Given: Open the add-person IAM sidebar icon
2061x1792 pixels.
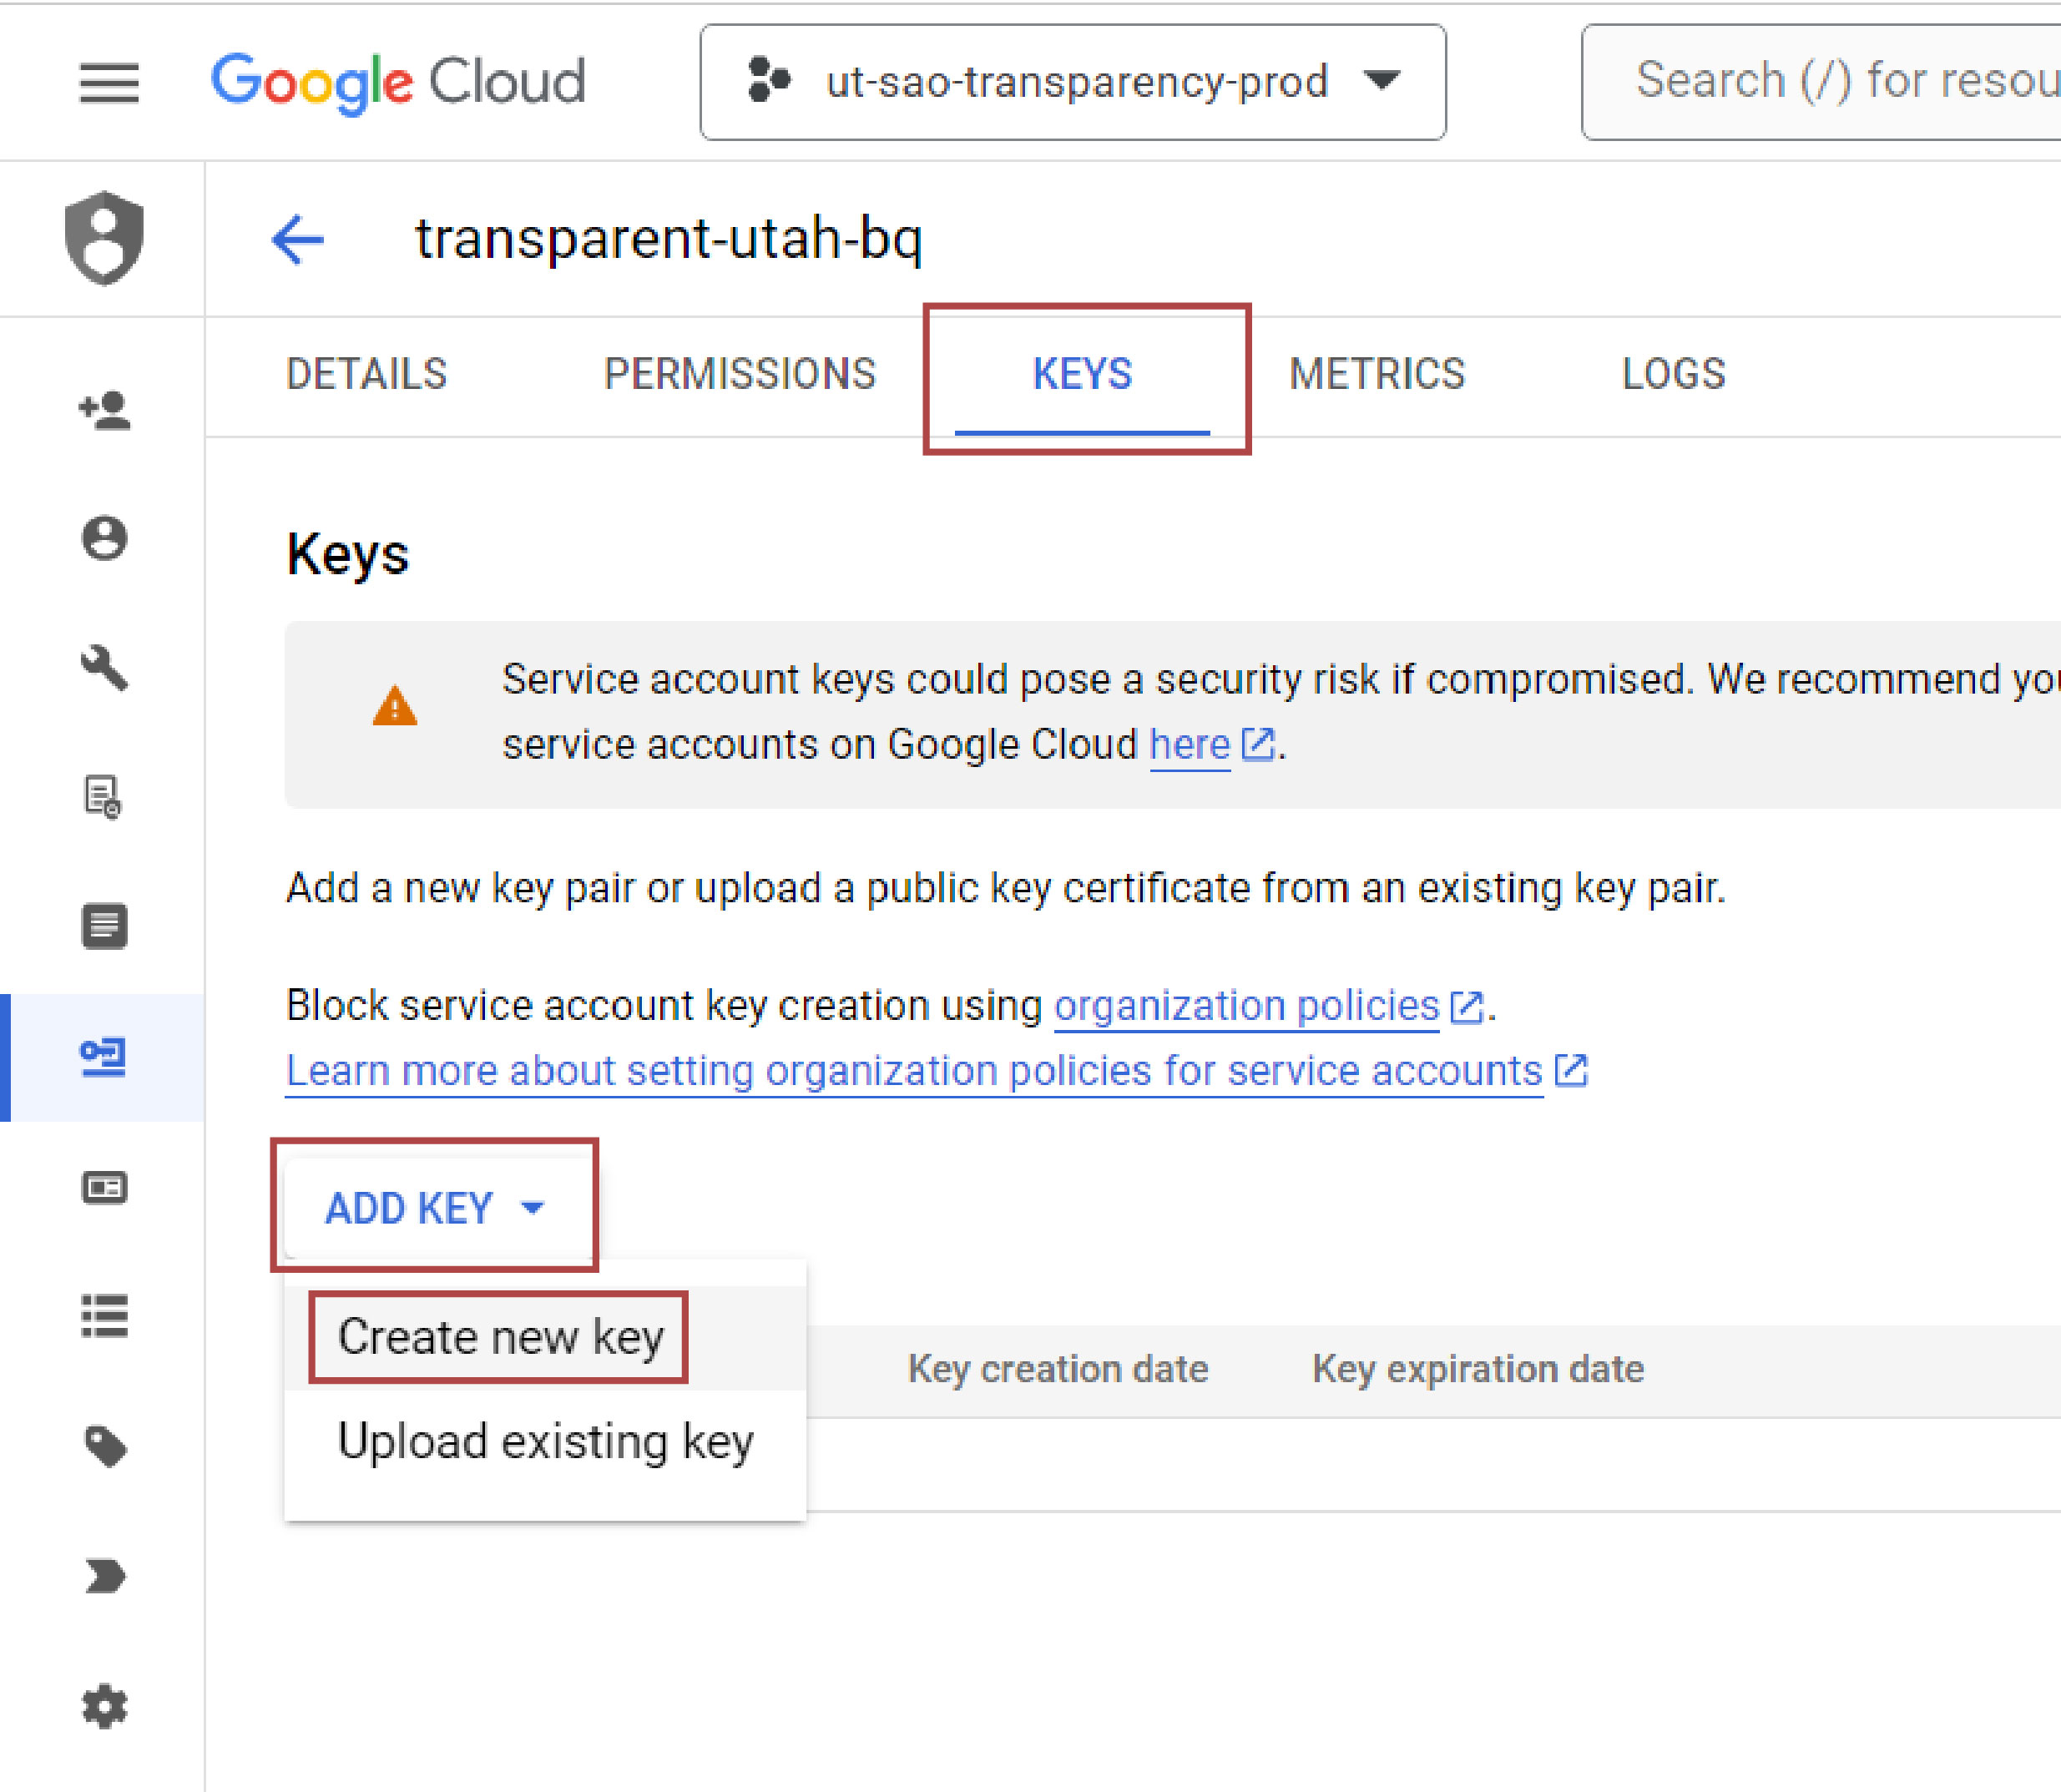Looking at the screenshot, I should pos(105,410).
